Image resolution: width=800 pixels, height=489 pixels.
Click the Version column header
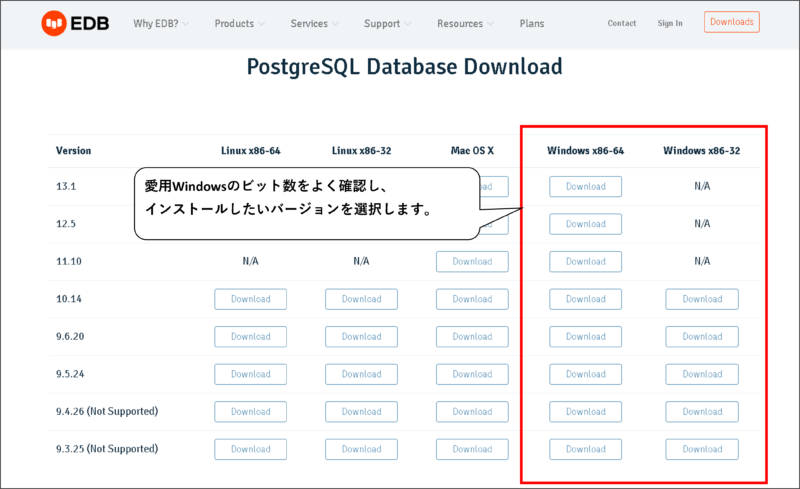(73, 151)
